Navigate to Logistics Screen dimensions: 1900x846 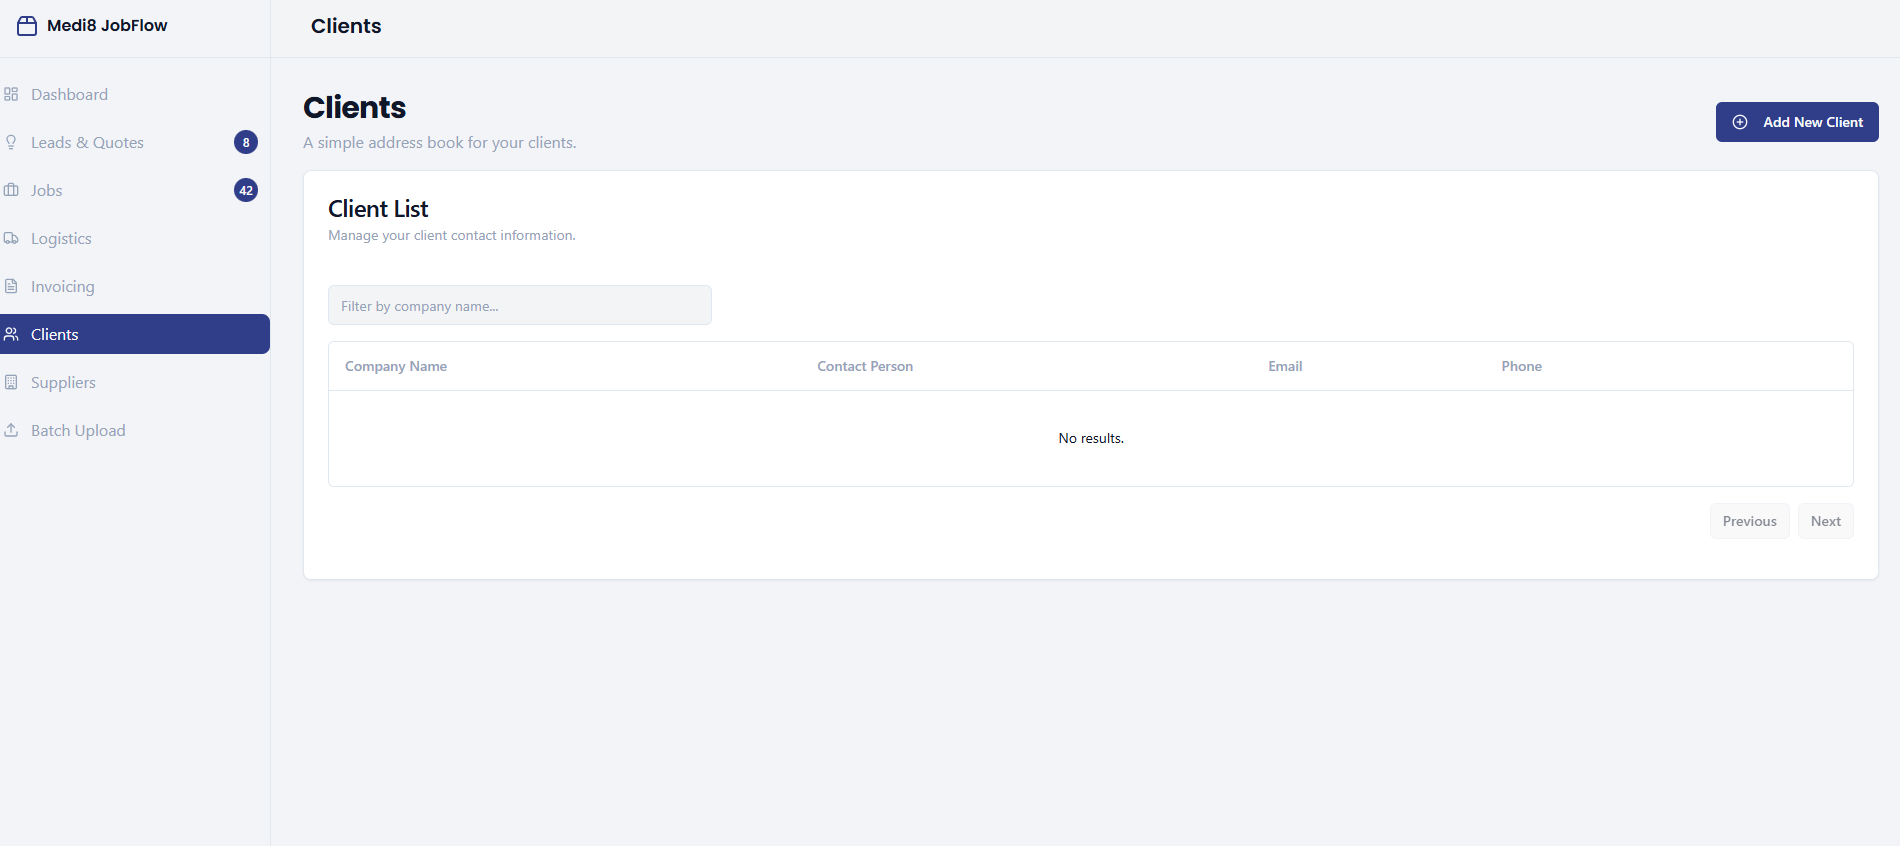tap(135, 238)
